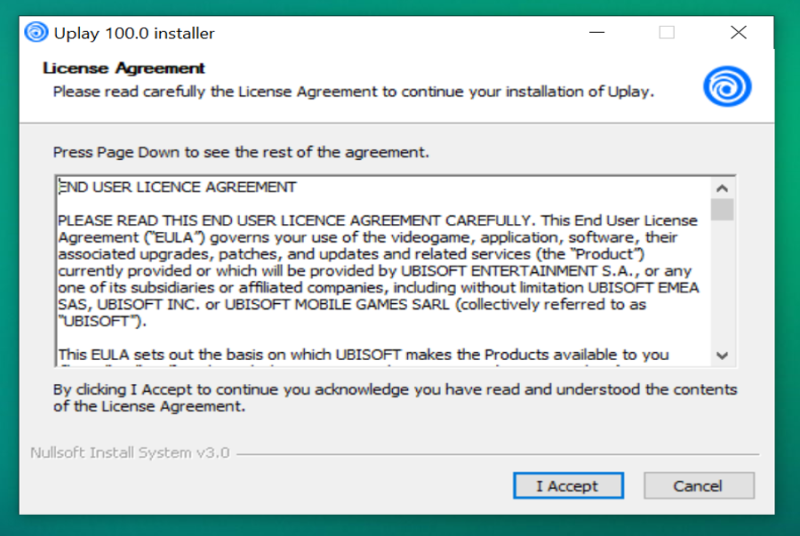Click inside the license agreement text box
Screen dimensions: 800x536
tap(384, 271)
